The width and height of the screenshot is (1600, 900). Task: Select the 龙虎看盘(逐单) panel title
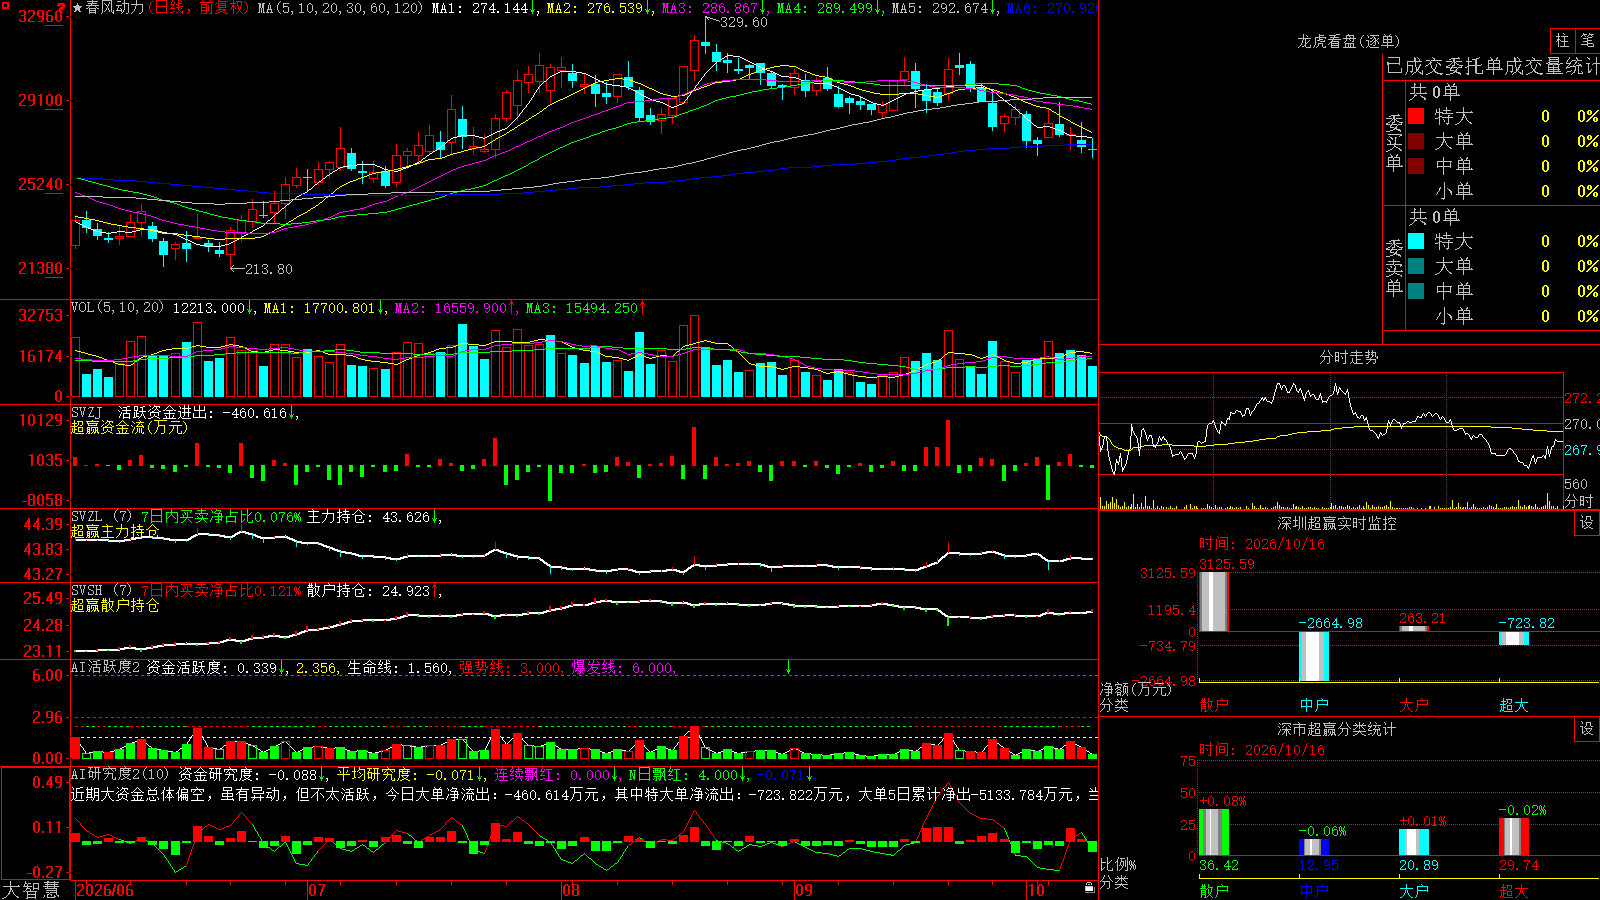pyautogui.click(x=1348, y=41)
